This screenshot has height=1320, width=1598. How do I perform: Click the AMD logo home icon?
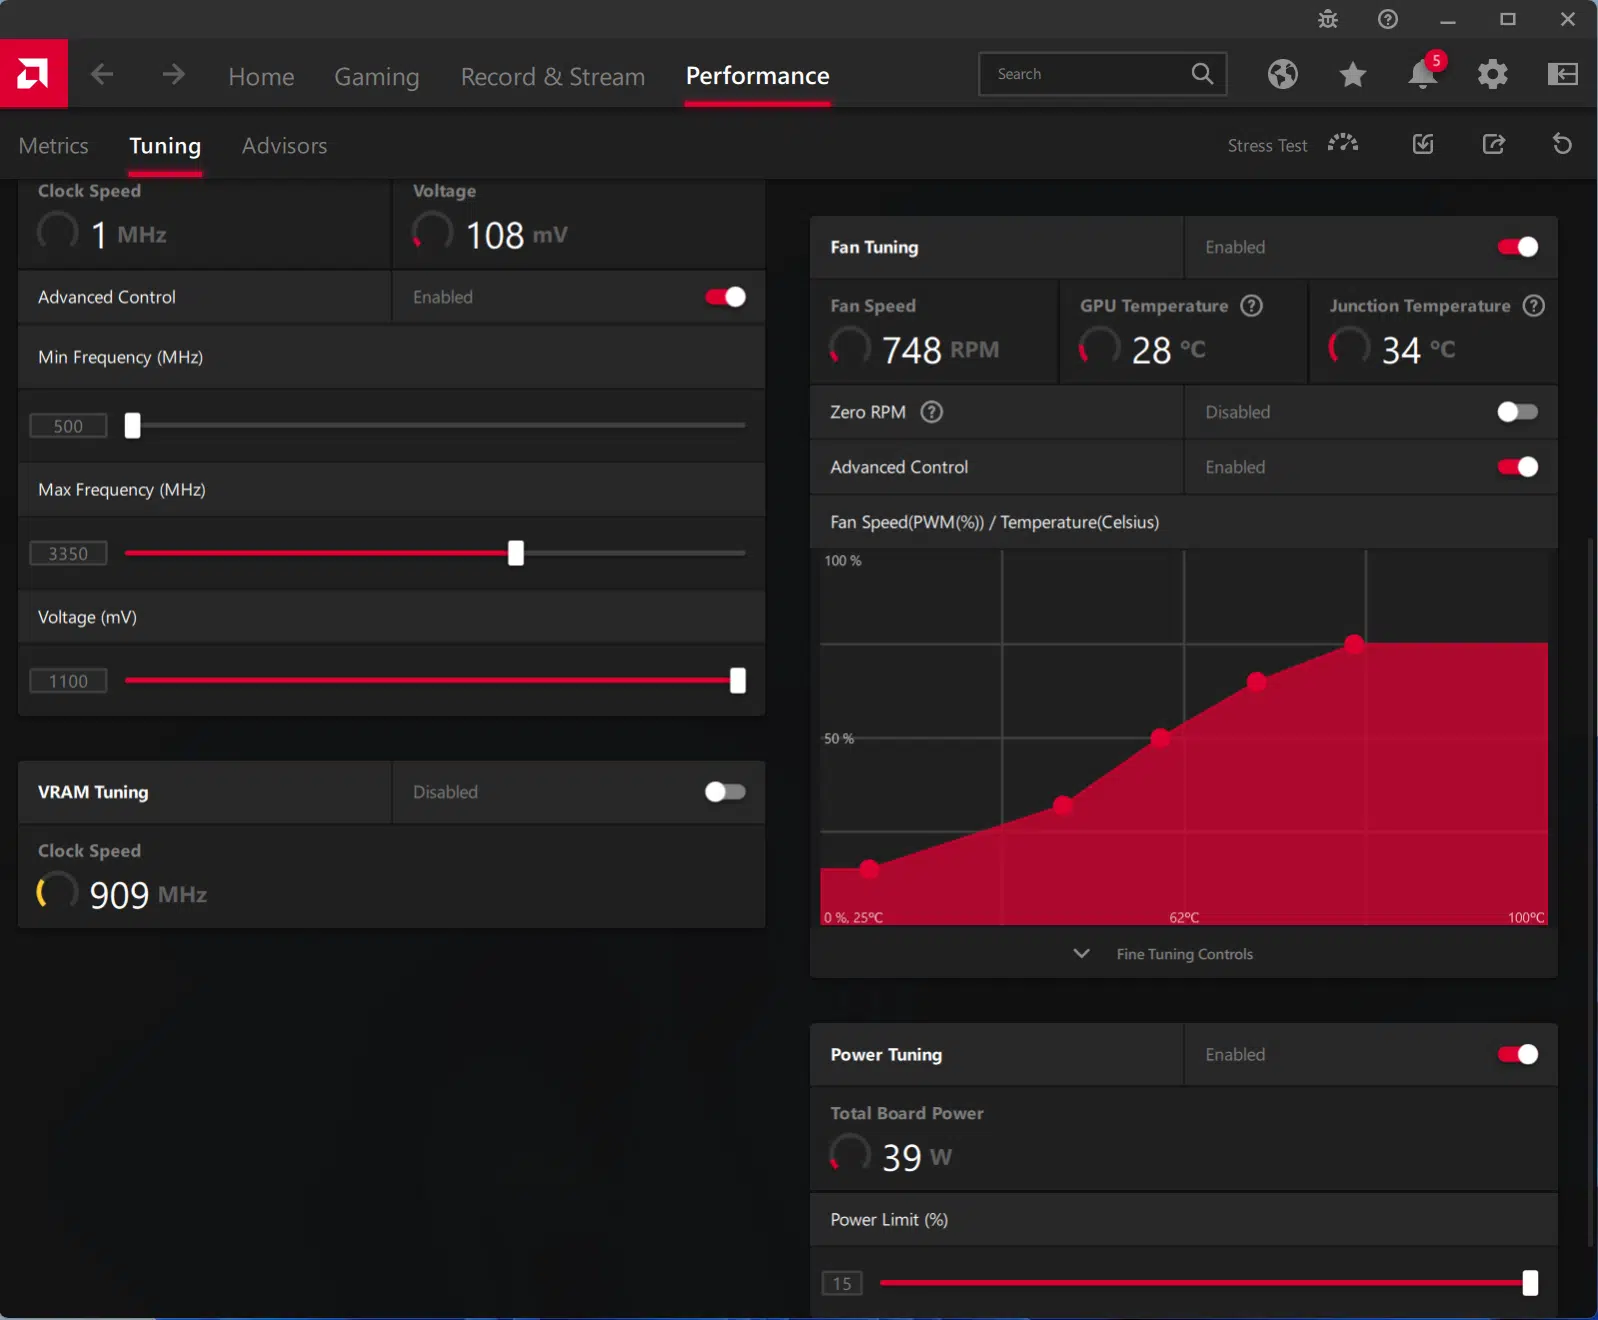tap(33, 74)
